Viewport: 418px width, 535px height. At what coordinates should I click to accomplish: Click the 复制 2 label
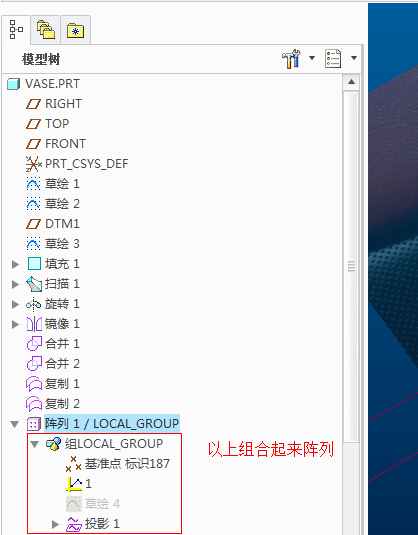point(62,404)
